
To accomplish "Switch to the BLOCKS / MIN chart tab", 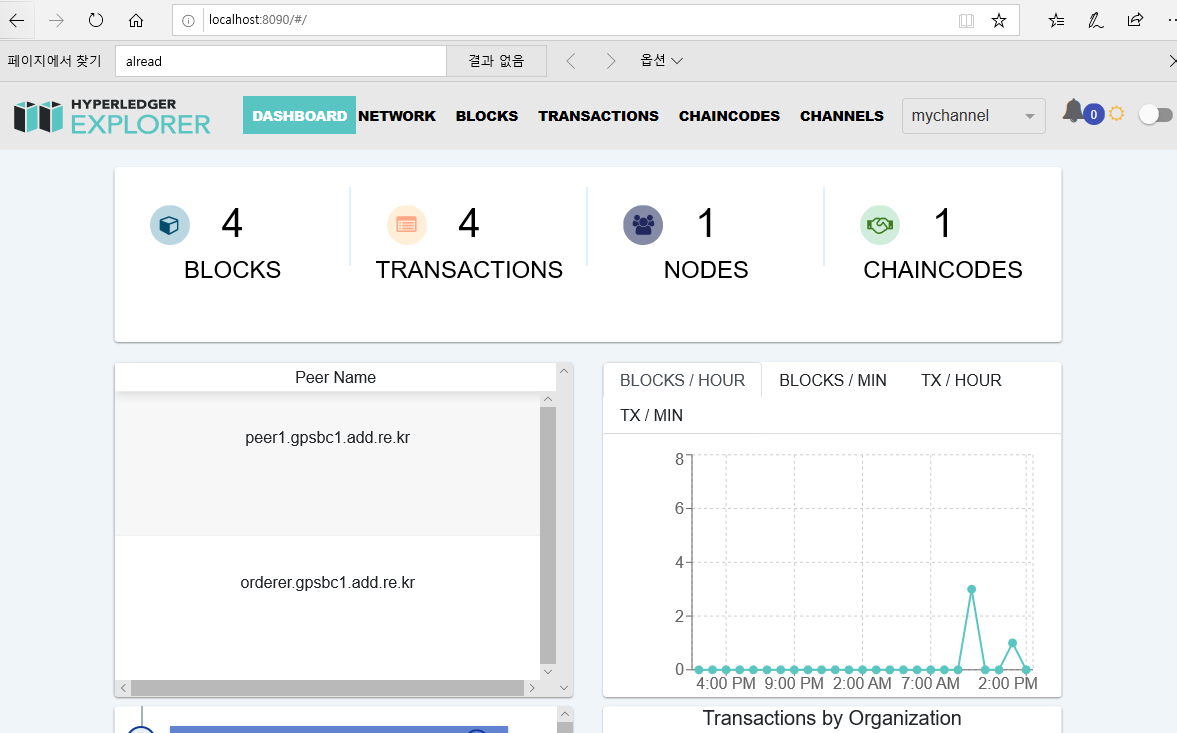I will (x=833, y=380).
